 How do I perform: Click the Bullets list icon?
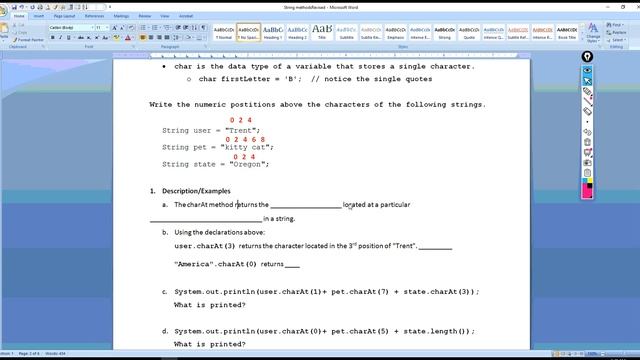[x=143, y=27]
